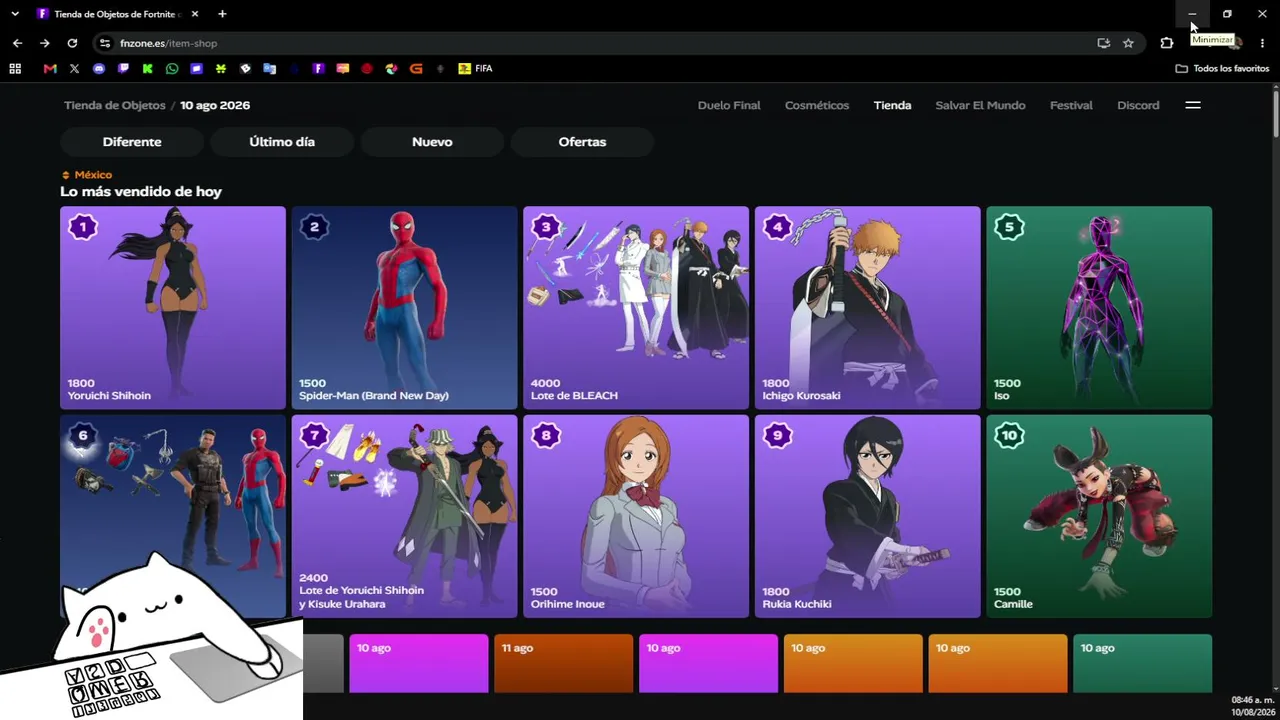Go back to the previous page
This screenshot has height=720, width=1280.
point(17,43)
